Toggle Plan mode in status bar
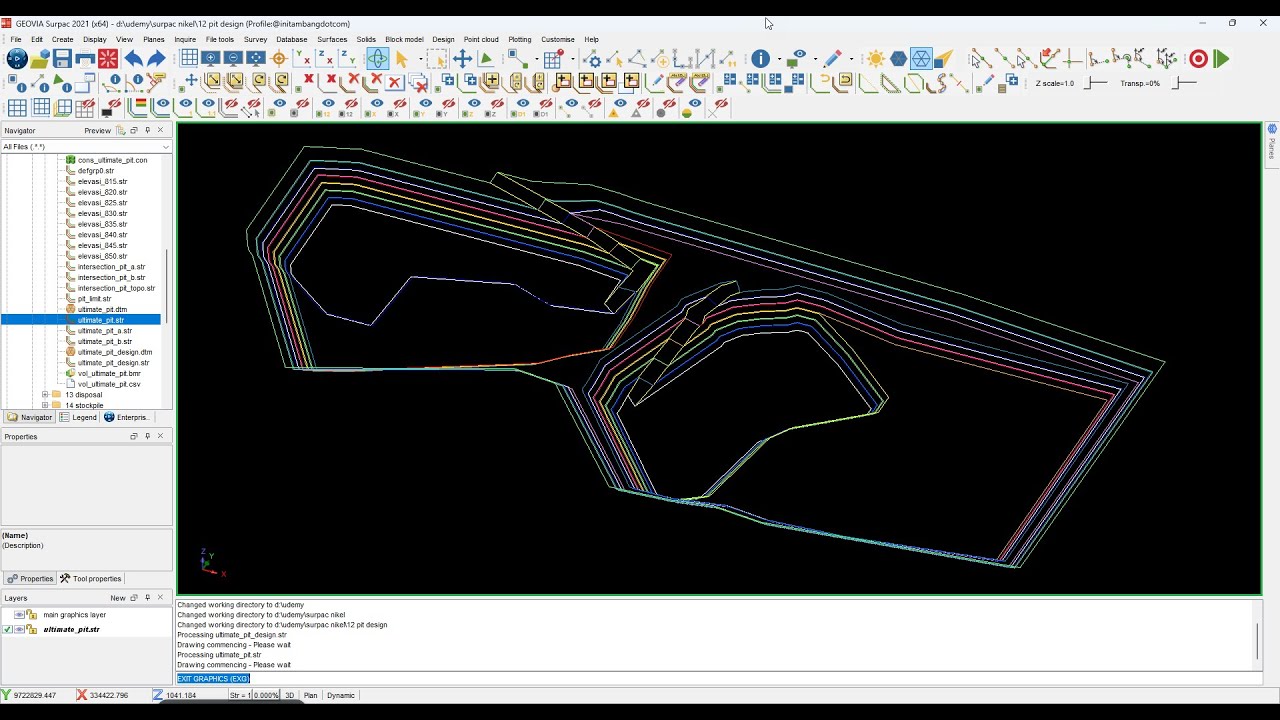The width and height of the screenshot is (1280, 720). 310,695
